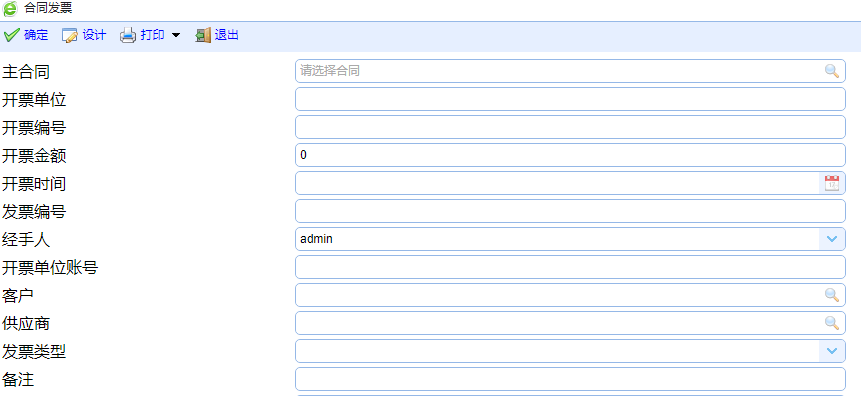Click the printer icon for 打印

(128, 36)
